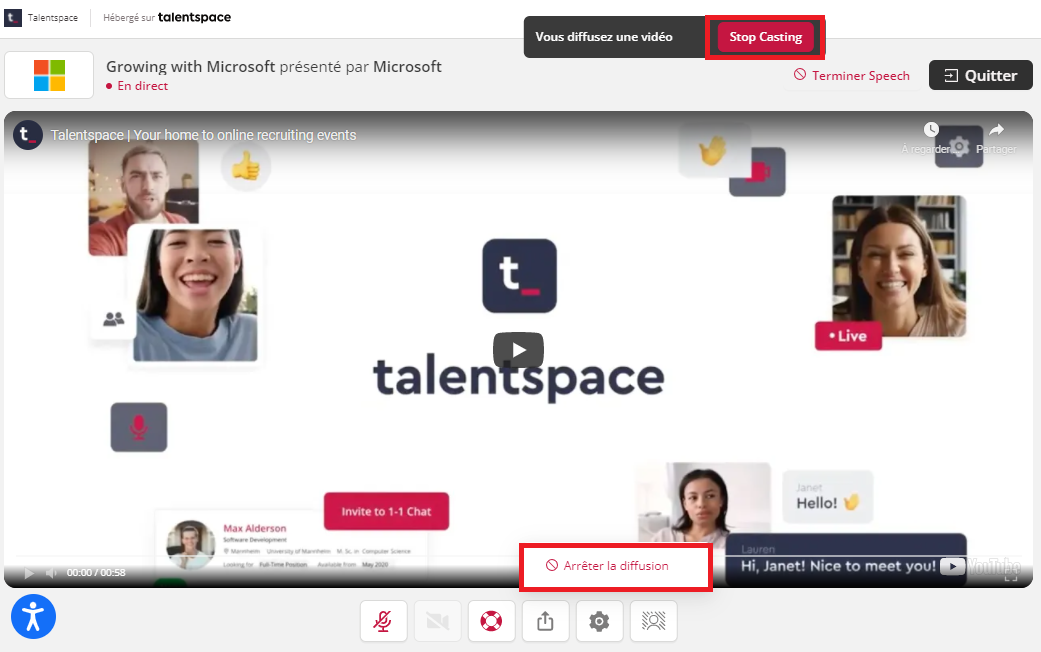Click the Partager share arrow icon

996,129
